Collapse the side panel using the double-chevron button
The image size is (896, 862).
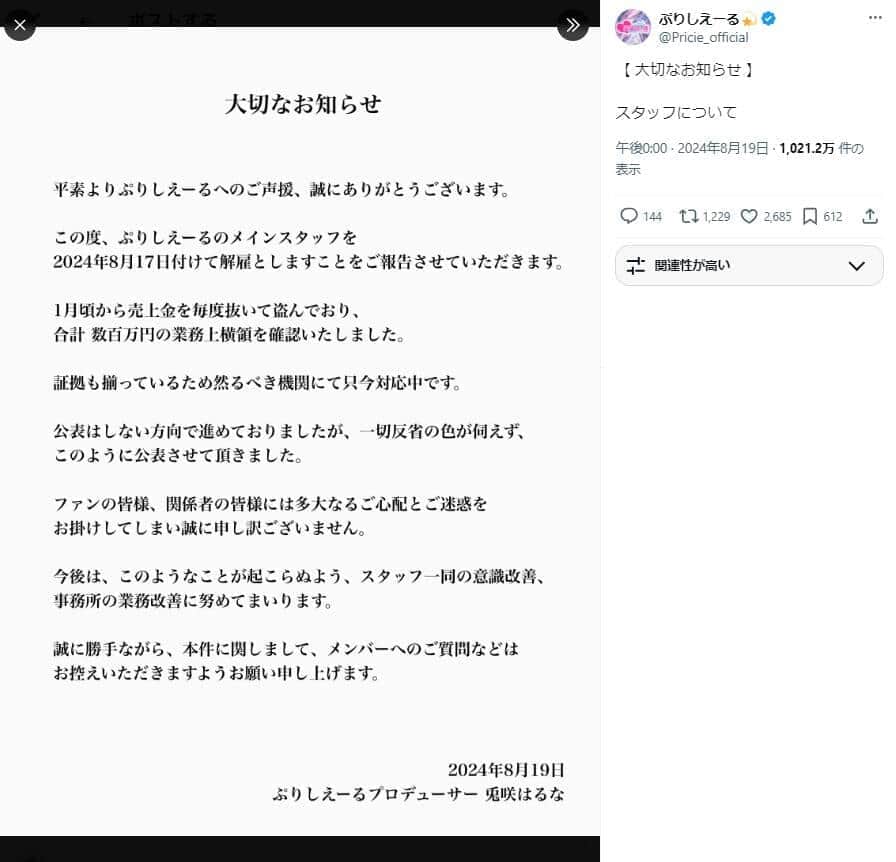click(x=572, y=25)
